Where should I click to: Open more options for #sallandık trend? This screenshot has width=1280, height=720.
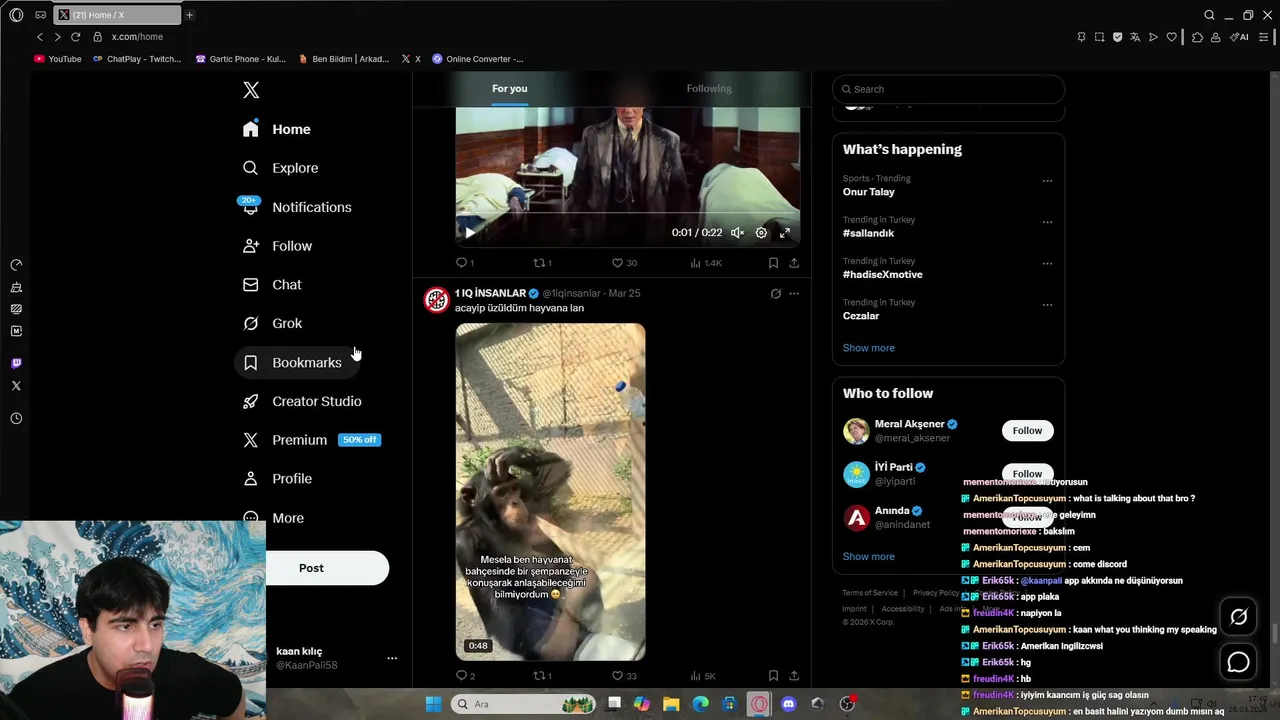[x=1047, y=222]
